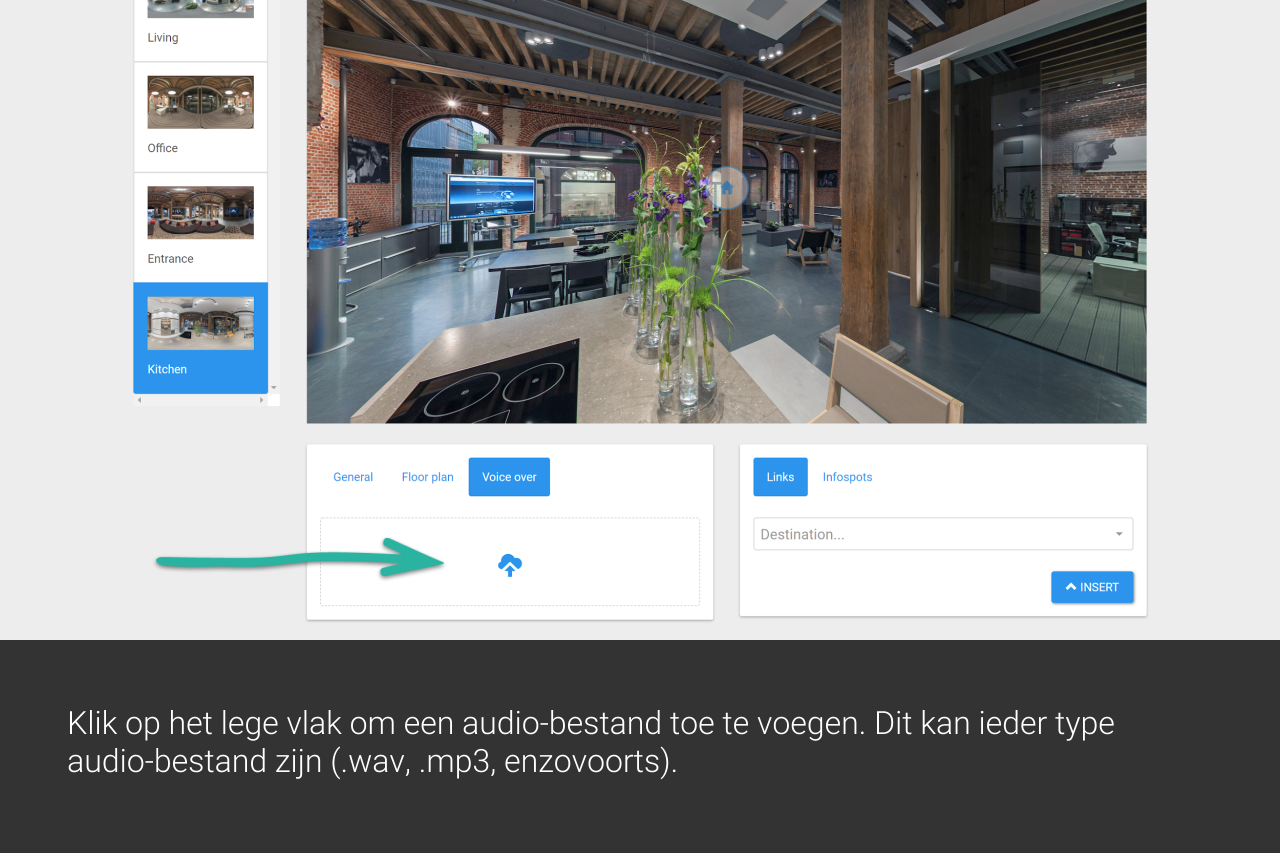Open the Floor plan tab
The width and height of the screenshot is (1280, 853).
tap(427, 477)
